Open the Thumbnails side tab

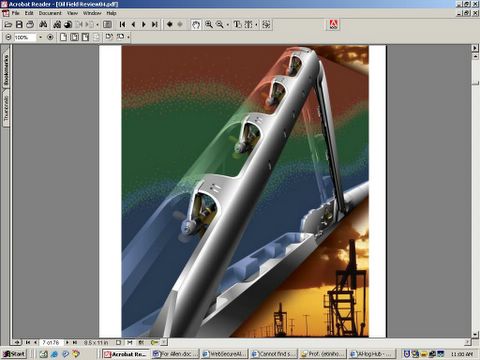click(x=6, y=108)
